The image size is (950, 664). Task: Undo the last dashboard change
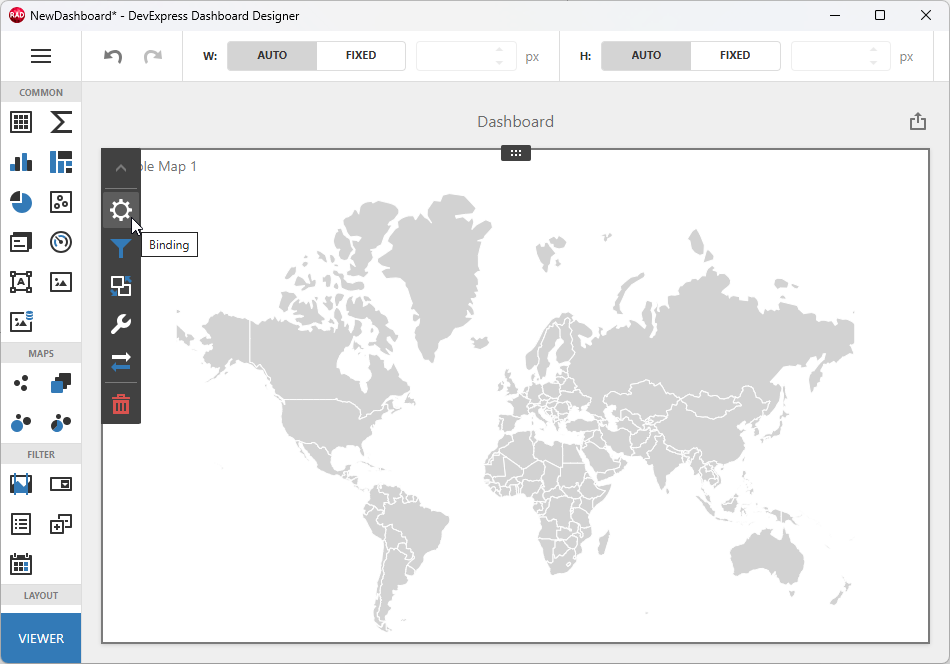click(112, 56)
